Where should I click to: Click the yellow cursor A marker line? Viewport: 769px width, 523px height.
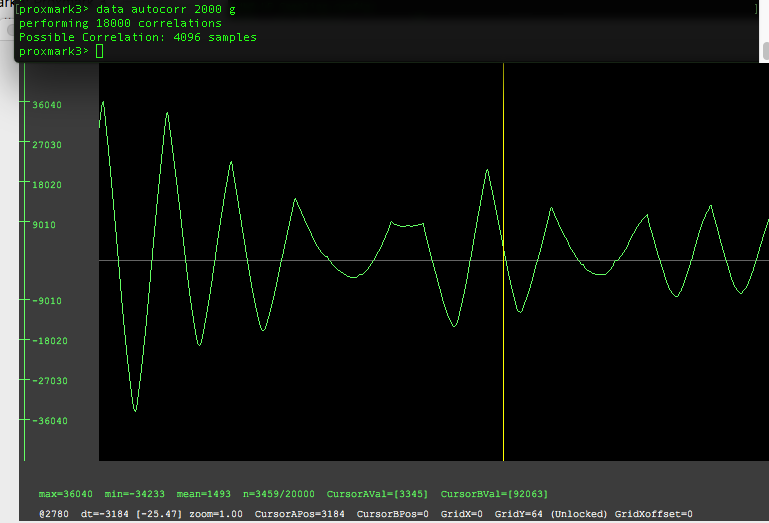[503, 262]
